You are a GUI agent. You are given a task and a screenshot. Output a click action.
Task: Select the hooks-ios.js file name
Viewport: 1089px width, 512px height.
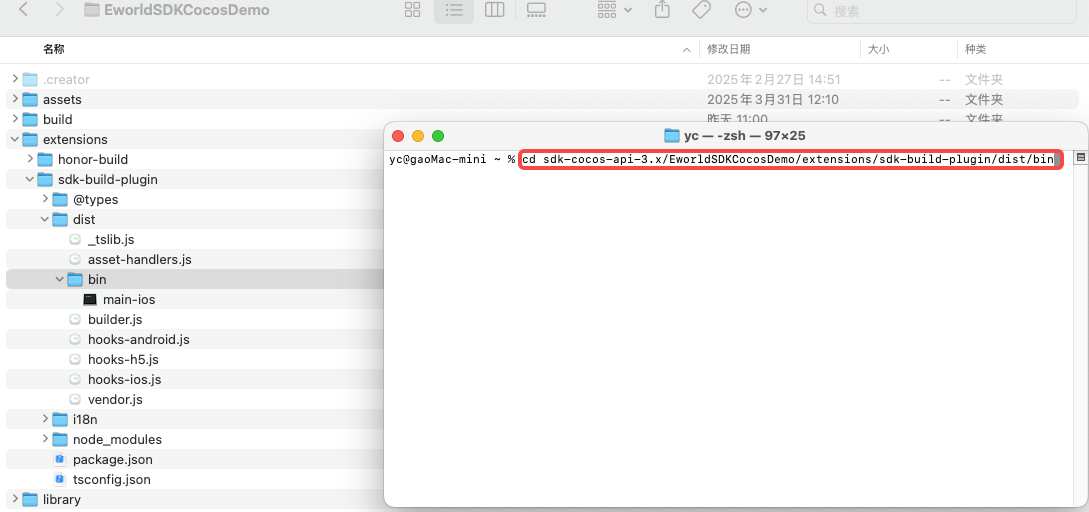(125, 380)
